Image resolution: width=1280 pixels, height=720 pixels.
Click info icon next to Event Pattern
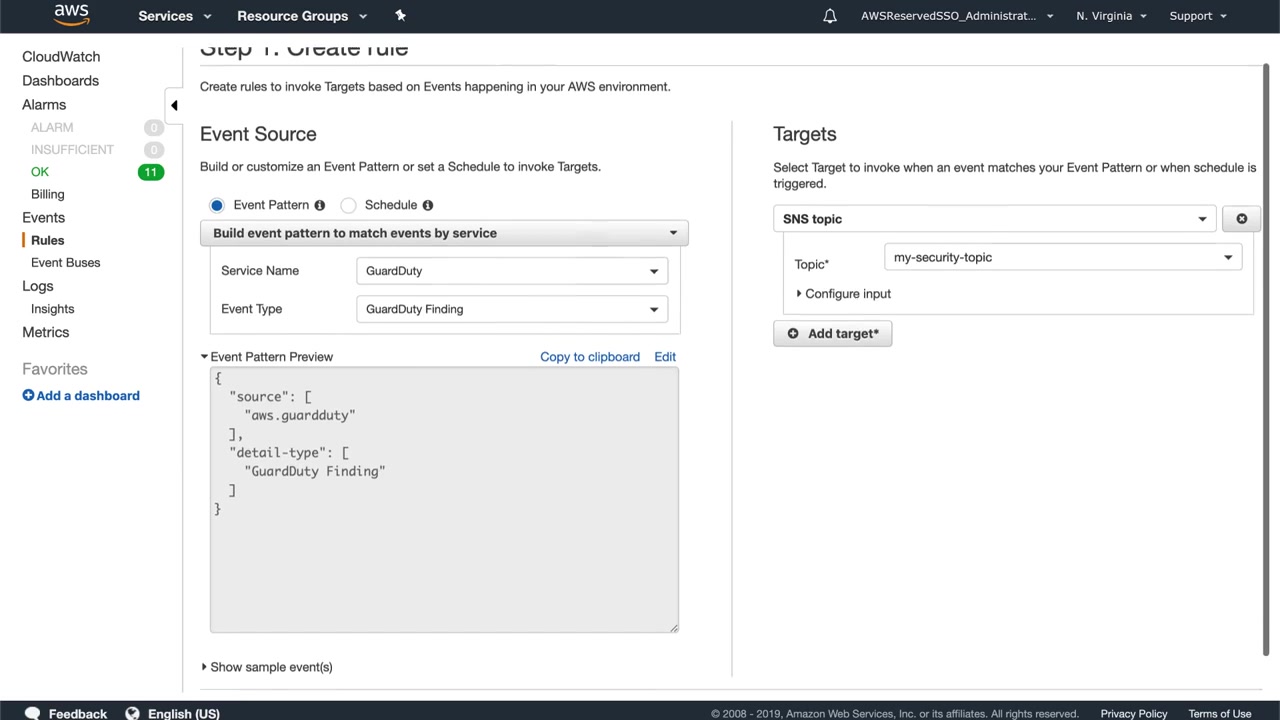tap(320, 205)
